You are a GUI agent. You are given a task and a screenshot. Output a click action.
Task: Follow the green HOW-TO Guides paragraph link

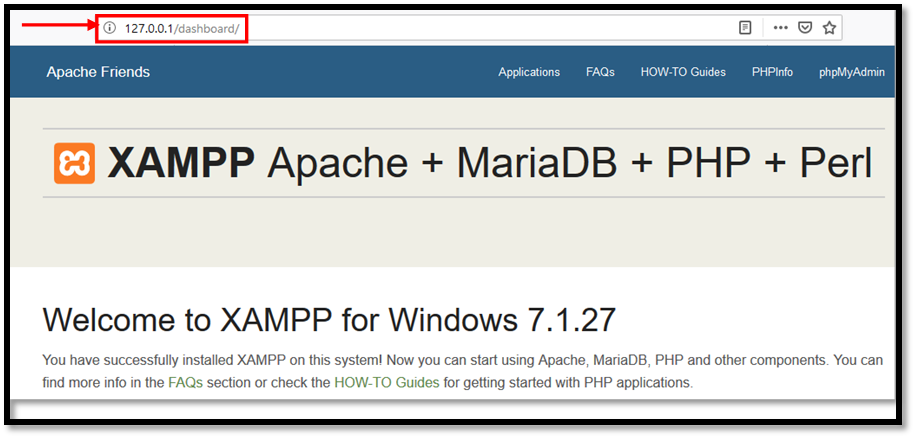[386, 382]
